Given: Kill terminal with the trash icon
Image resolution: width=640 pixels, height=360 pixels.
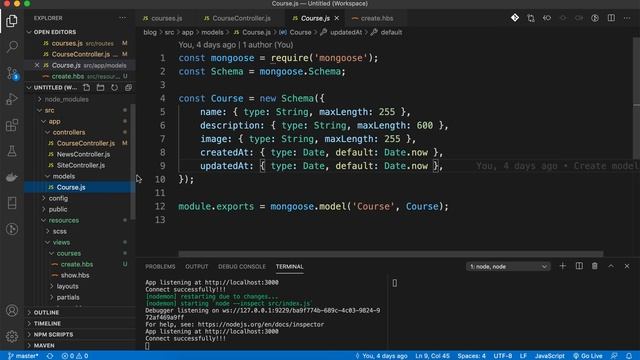Looking at the screenshot, I should (x=595, y=266).
